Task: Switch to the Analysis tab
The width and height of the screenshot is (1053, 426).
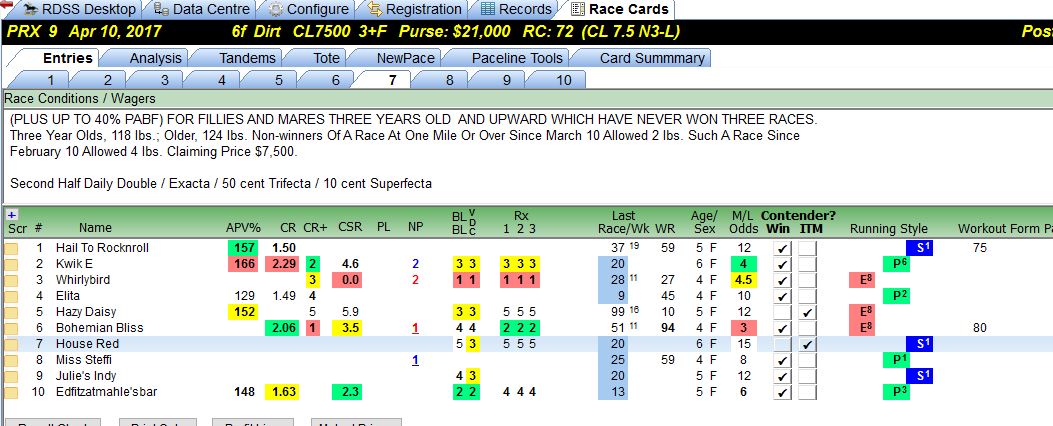Action: (155, 58)
